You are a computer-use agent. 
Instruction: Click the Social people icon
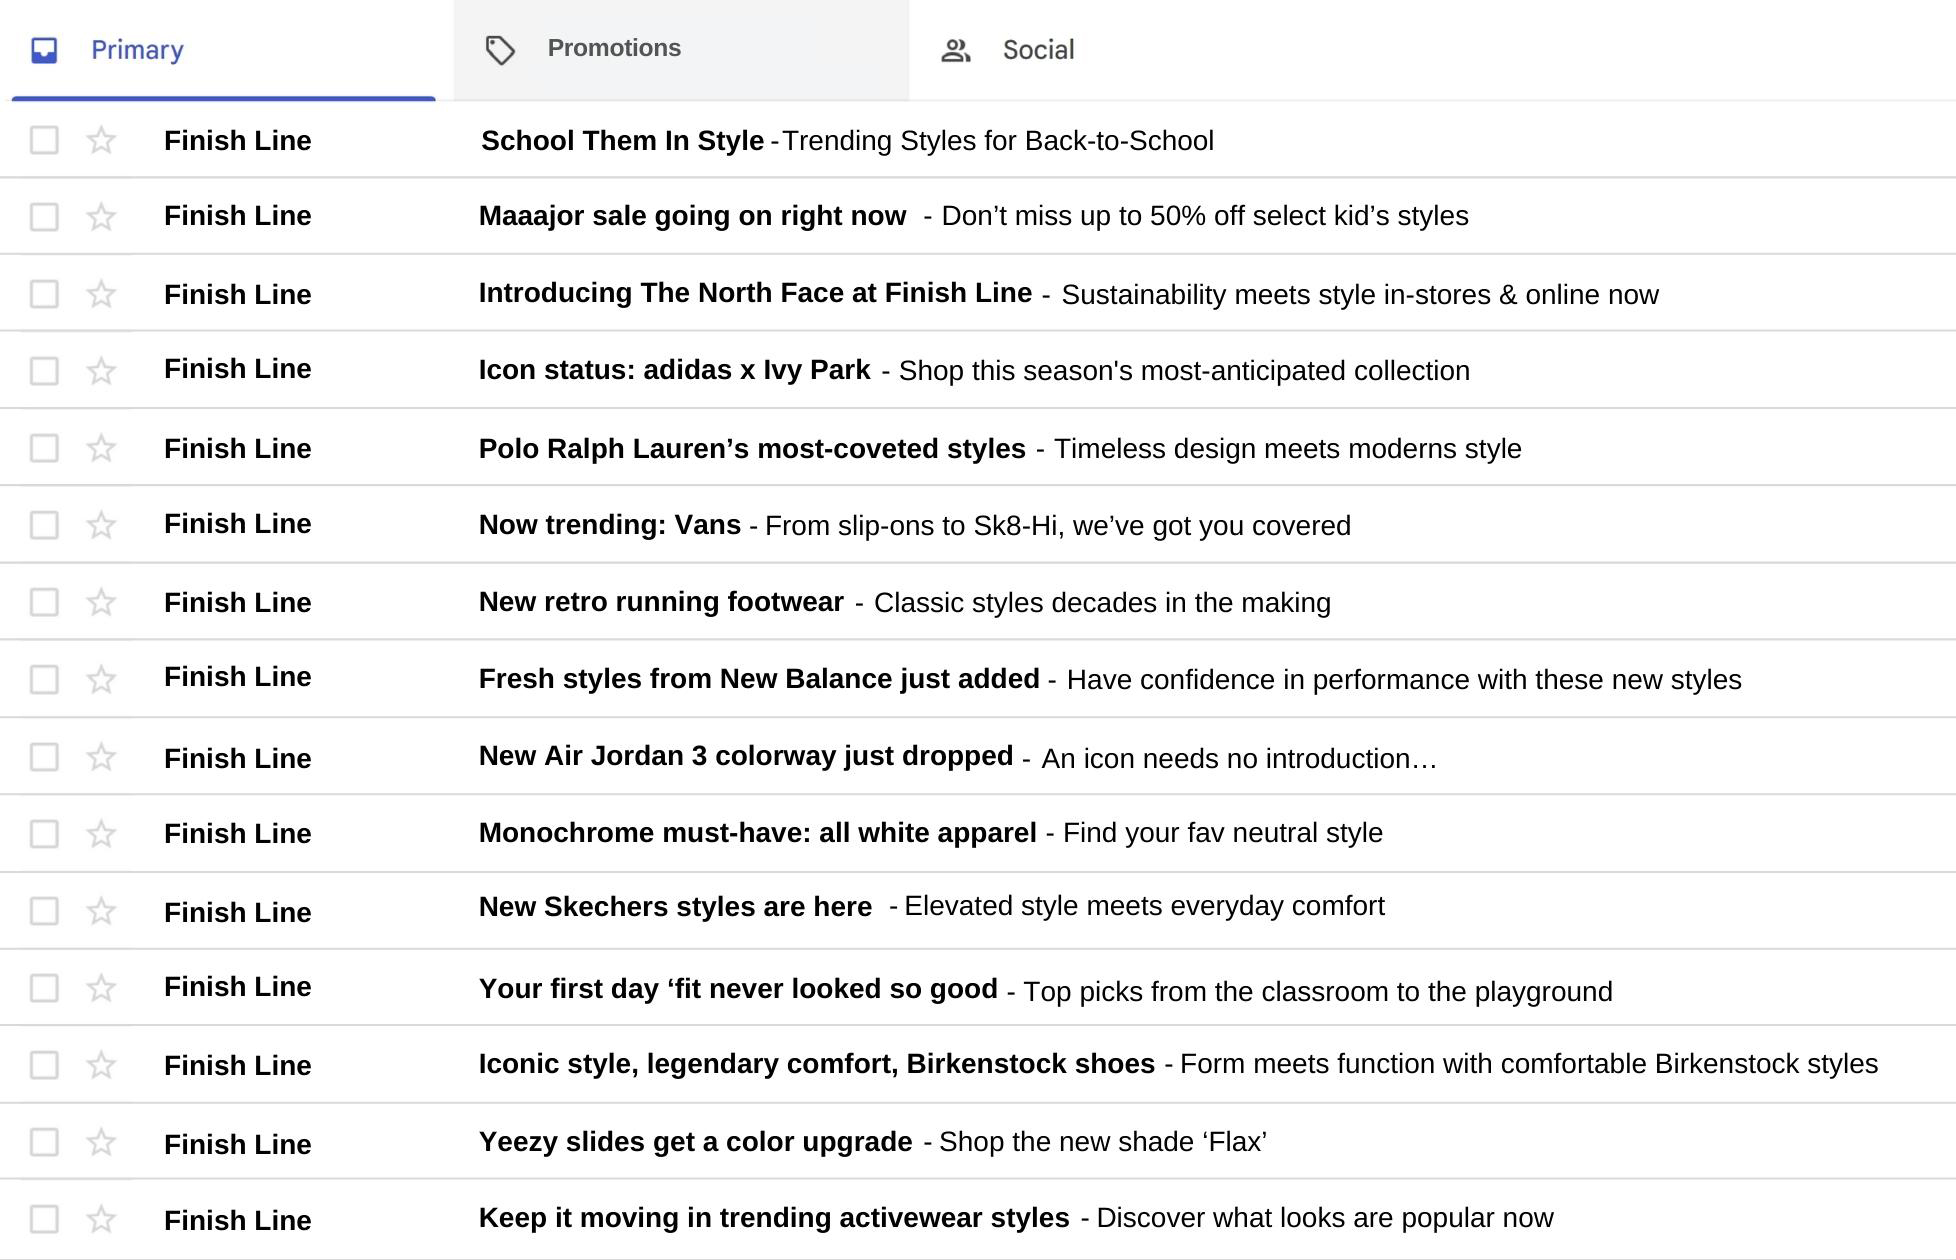[956, 51]
